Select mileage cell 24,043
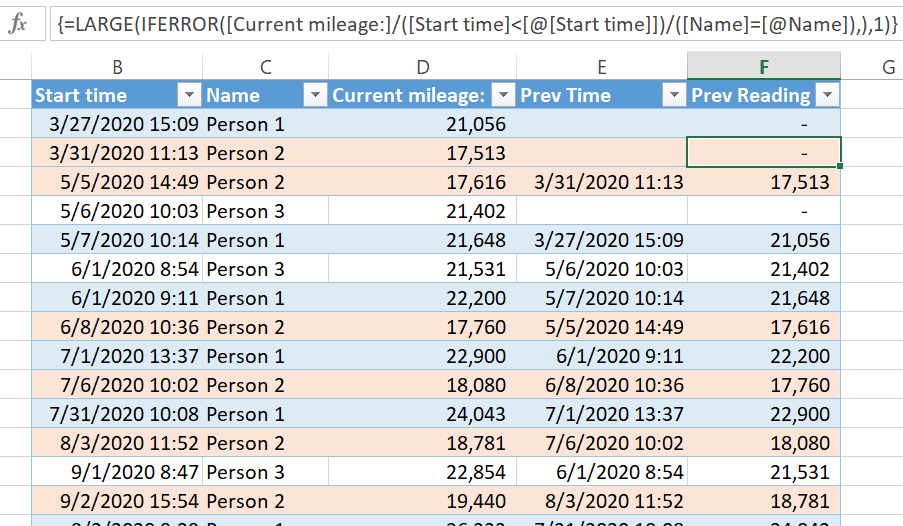903x526 pixels. click(x=423, y=414)
